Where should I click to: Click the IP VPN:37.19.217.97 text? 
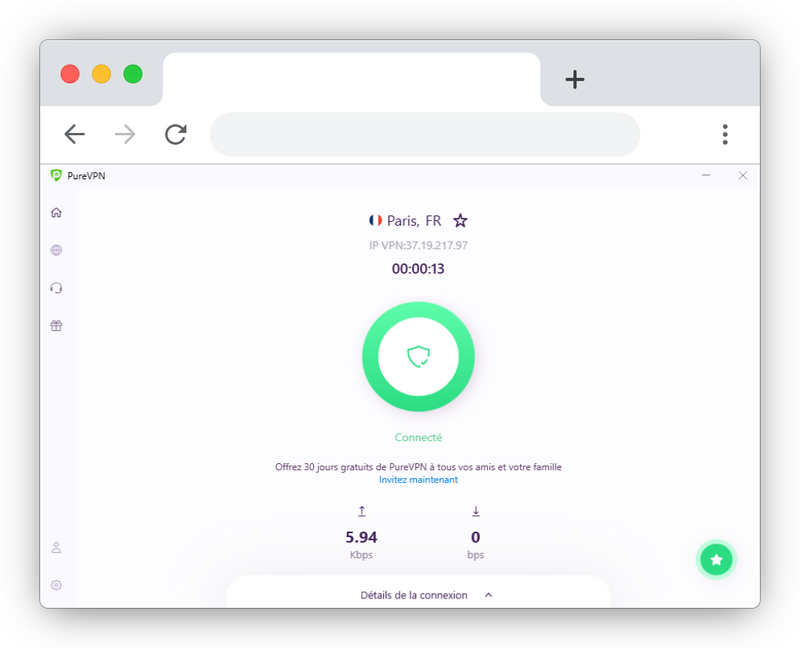(x=418, y=245)
